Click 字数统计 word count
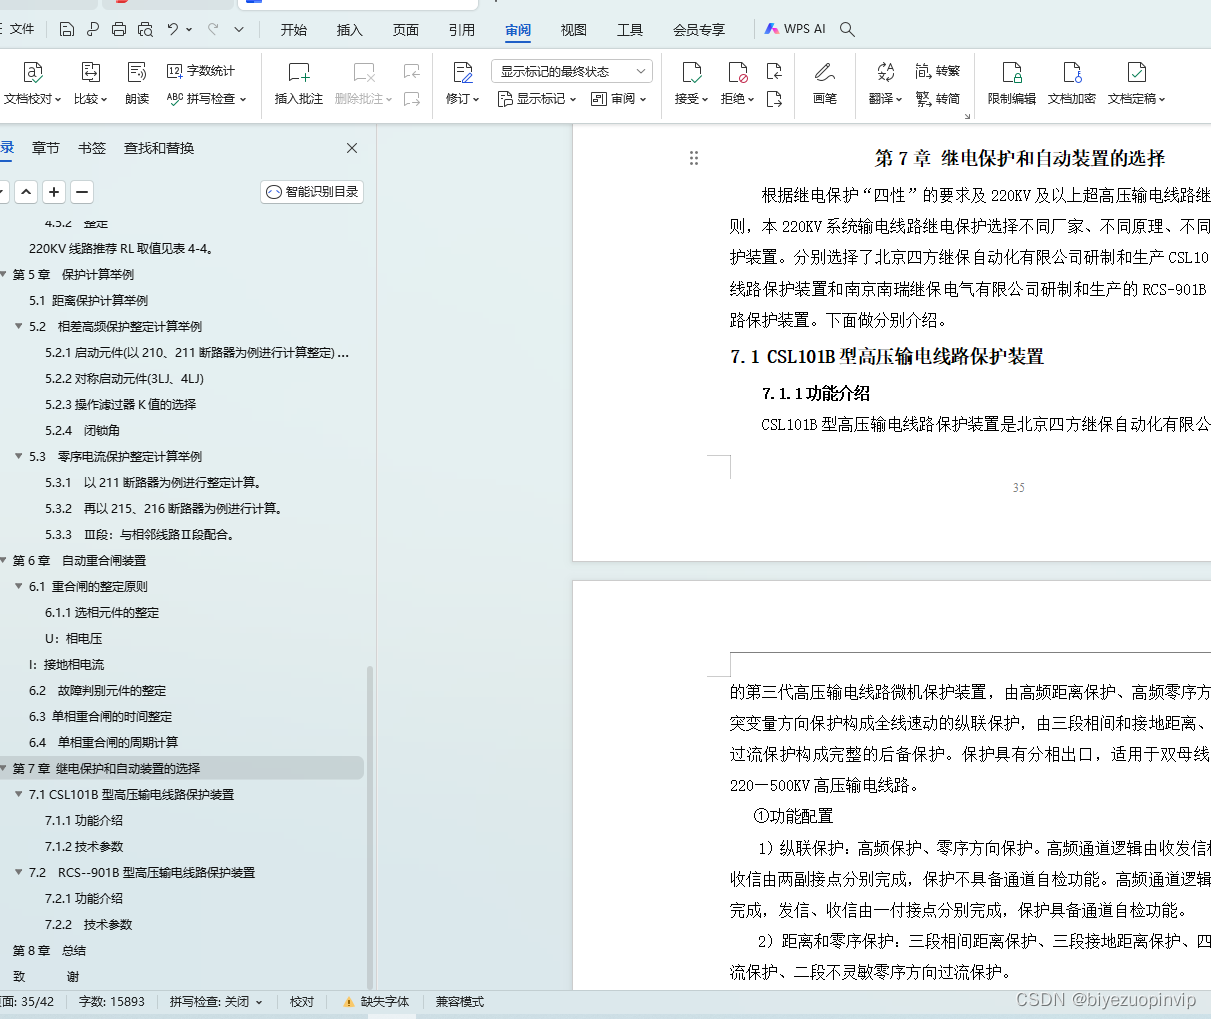Viewport: 1211px width, 1019px height. point(201,71)
